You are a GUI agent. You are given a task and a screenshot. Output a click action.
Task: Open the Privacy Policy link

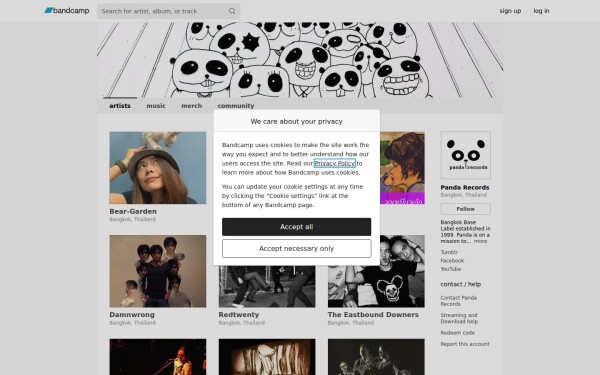(x=335, y=163)
